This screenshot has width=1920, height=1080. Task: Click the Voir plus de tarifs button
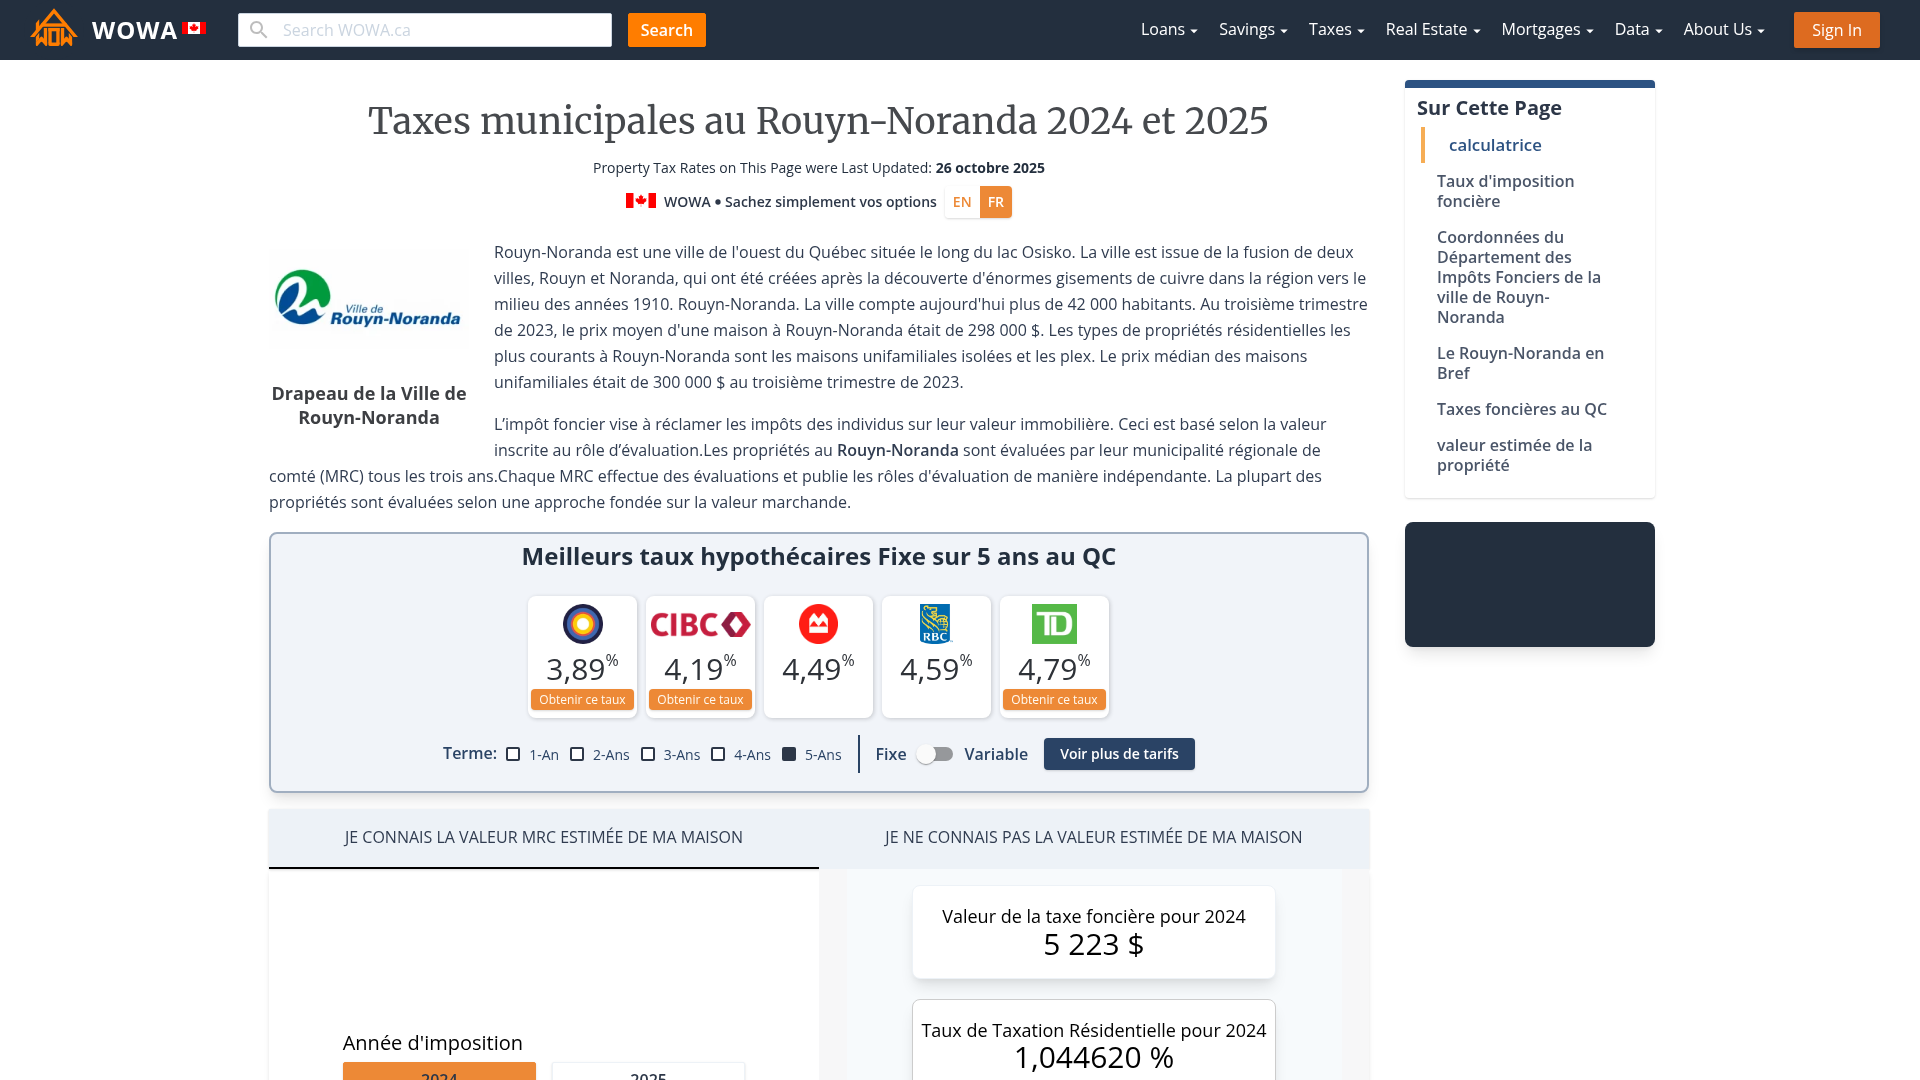coord(1118,754)
